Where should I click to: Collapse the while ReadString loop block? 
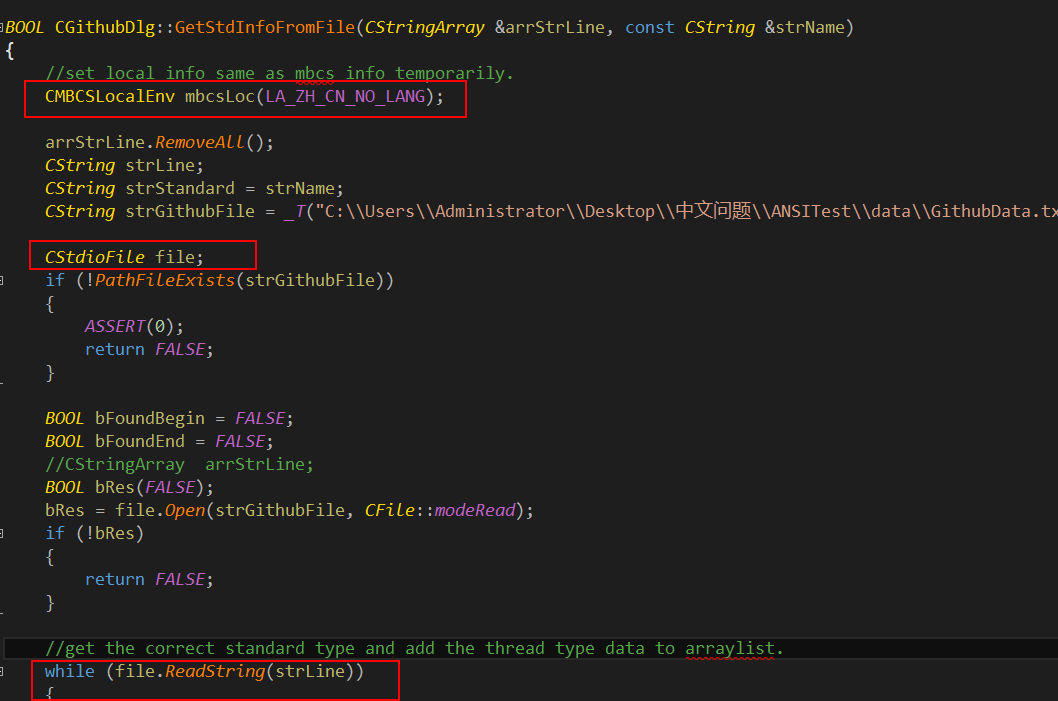(x=3, y=671)
